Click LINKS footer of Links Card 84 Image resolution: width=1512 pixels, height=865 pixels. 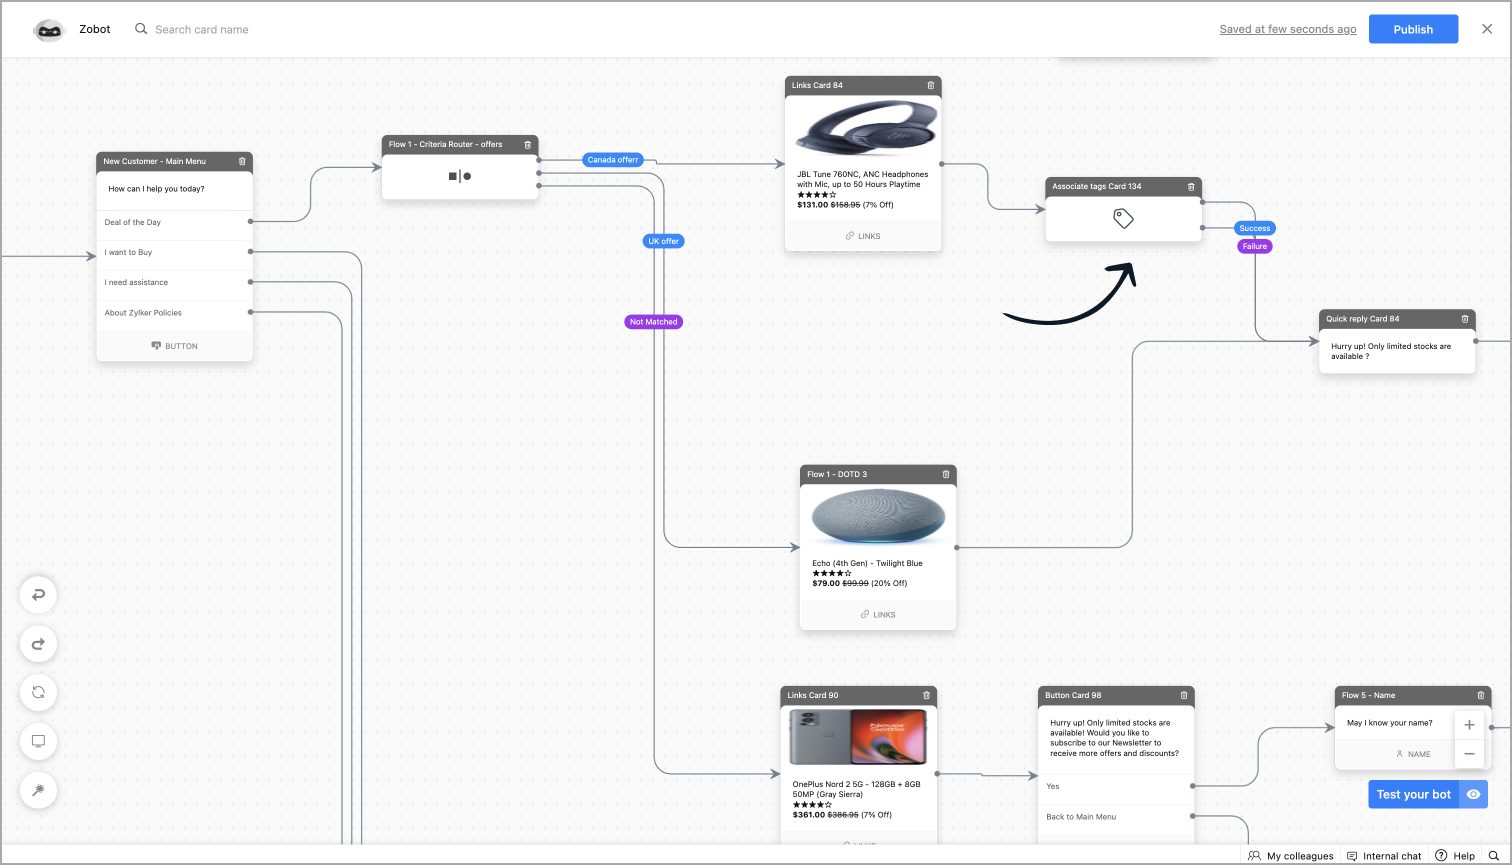tap(863, 236)
